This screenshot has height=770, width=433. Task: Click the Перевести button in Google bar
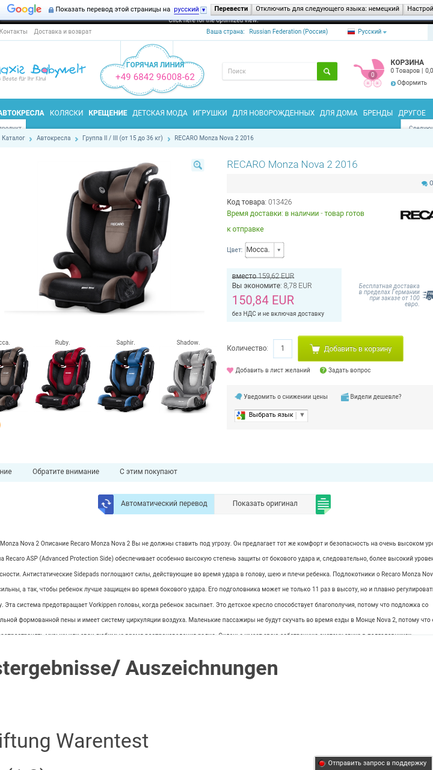click(231, 9)
